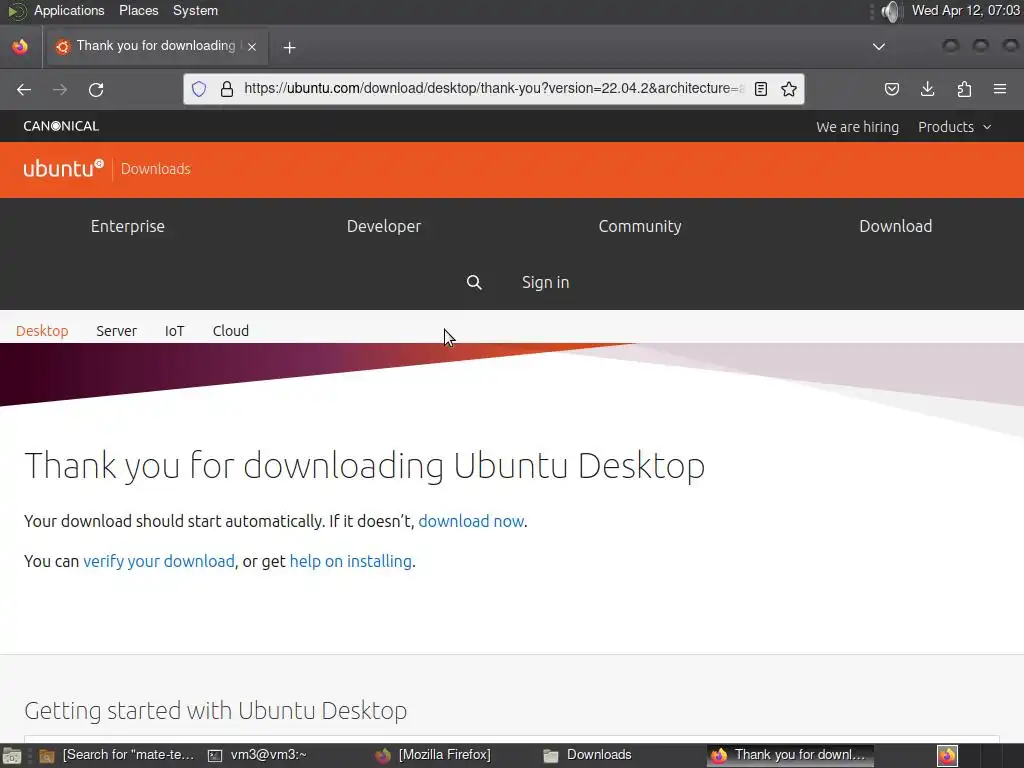Image resolution: width=1024 pixels, height=768 pixels.
Task: Open the System menu
Action: (195, 10)
